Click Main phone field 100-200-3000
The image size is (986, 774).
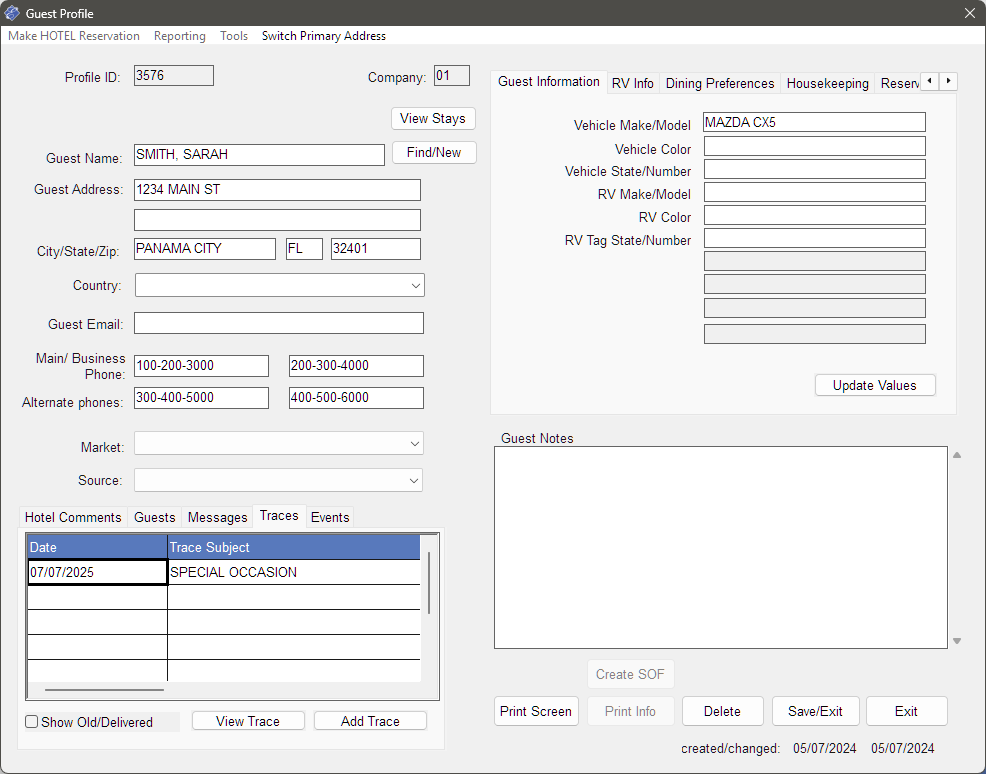[201, 366]
